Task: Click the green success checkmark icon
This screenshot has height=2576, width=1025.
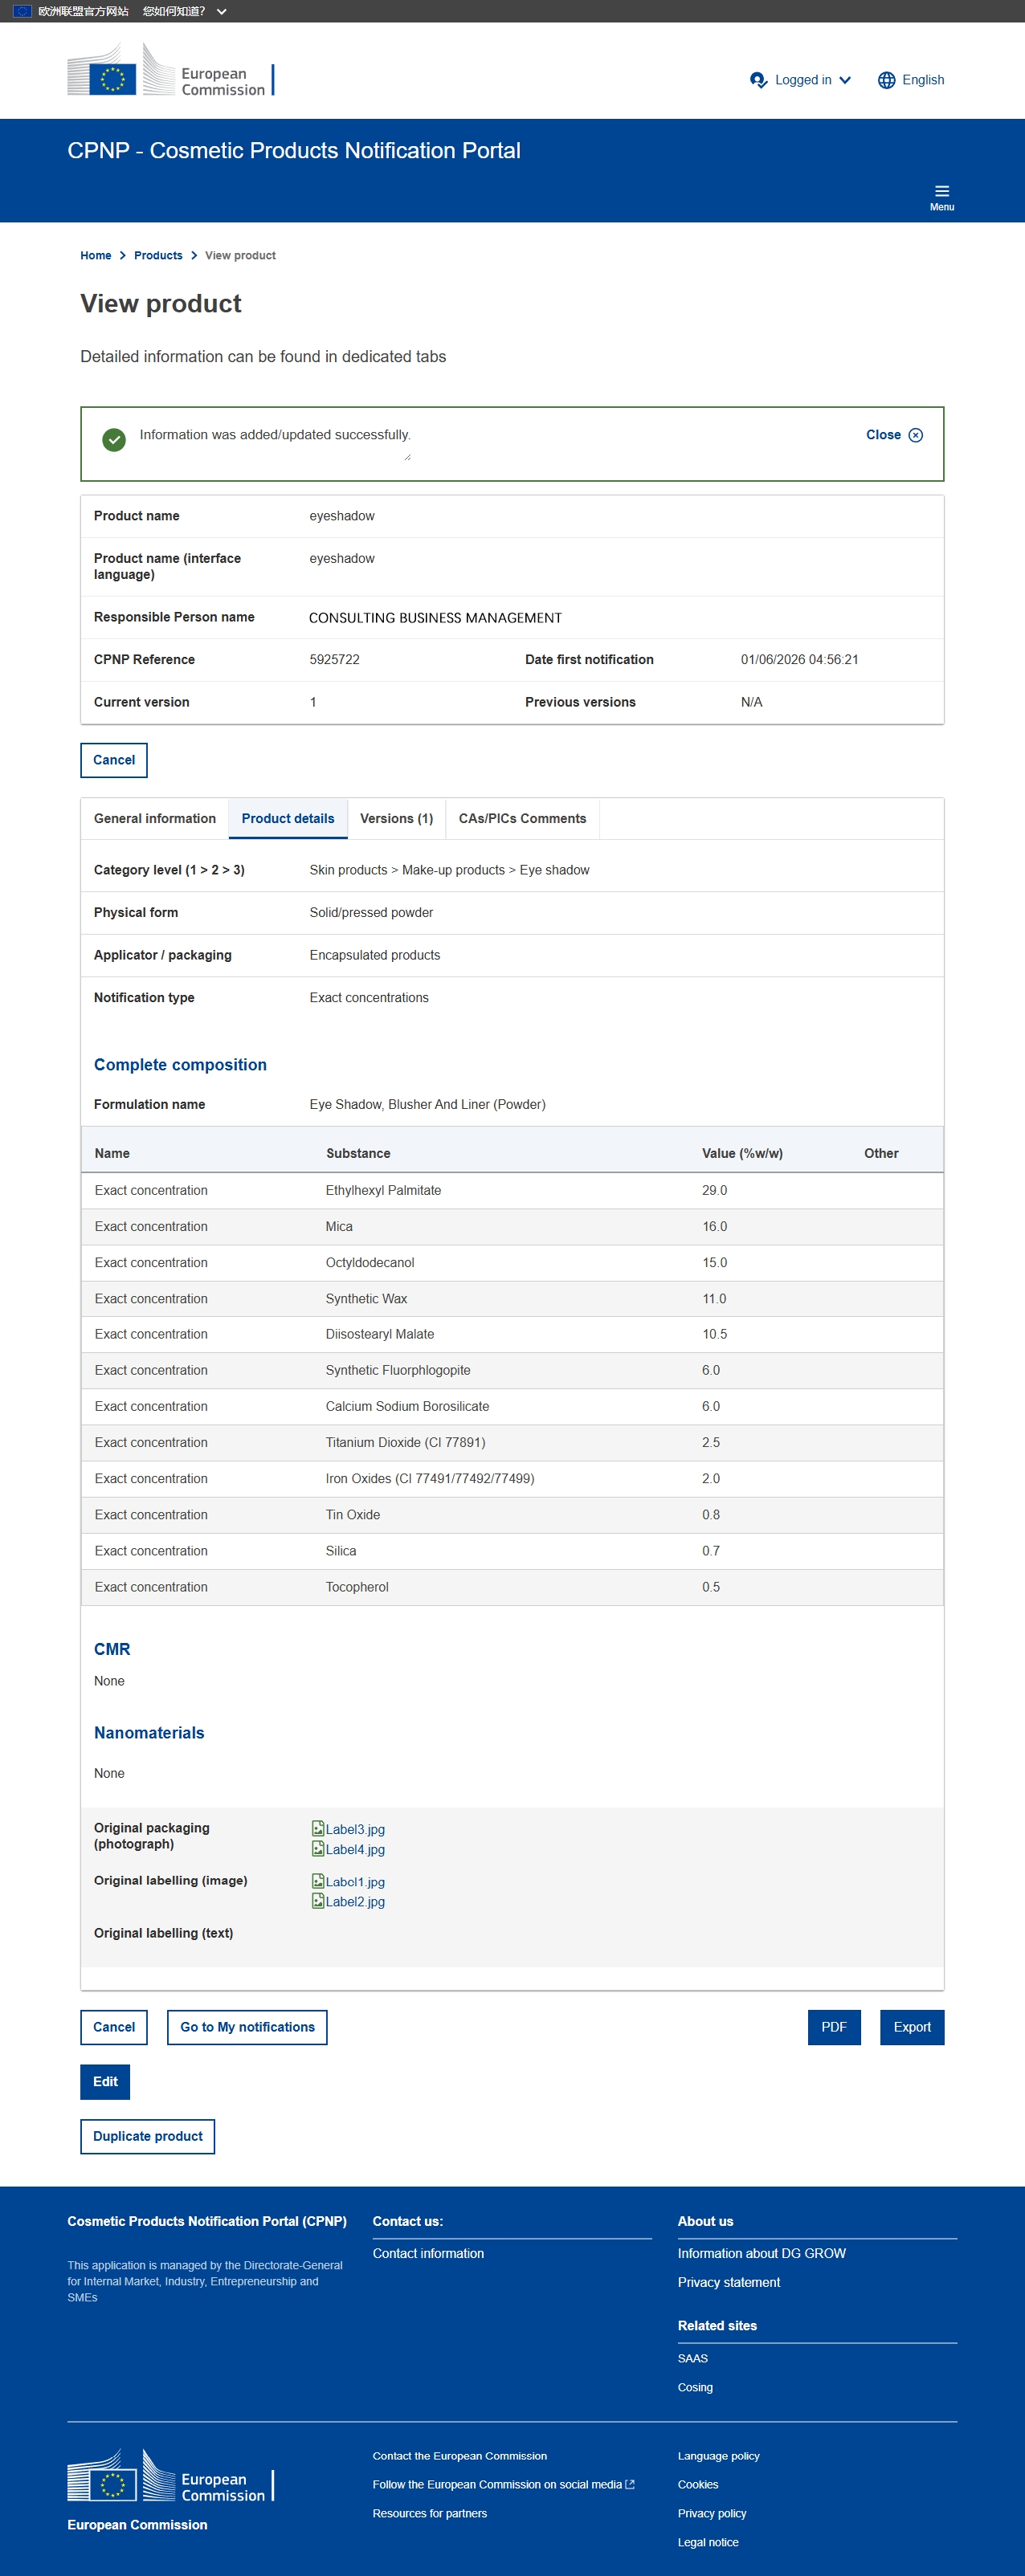Action: pyautogui.click(x=114, y=439)
